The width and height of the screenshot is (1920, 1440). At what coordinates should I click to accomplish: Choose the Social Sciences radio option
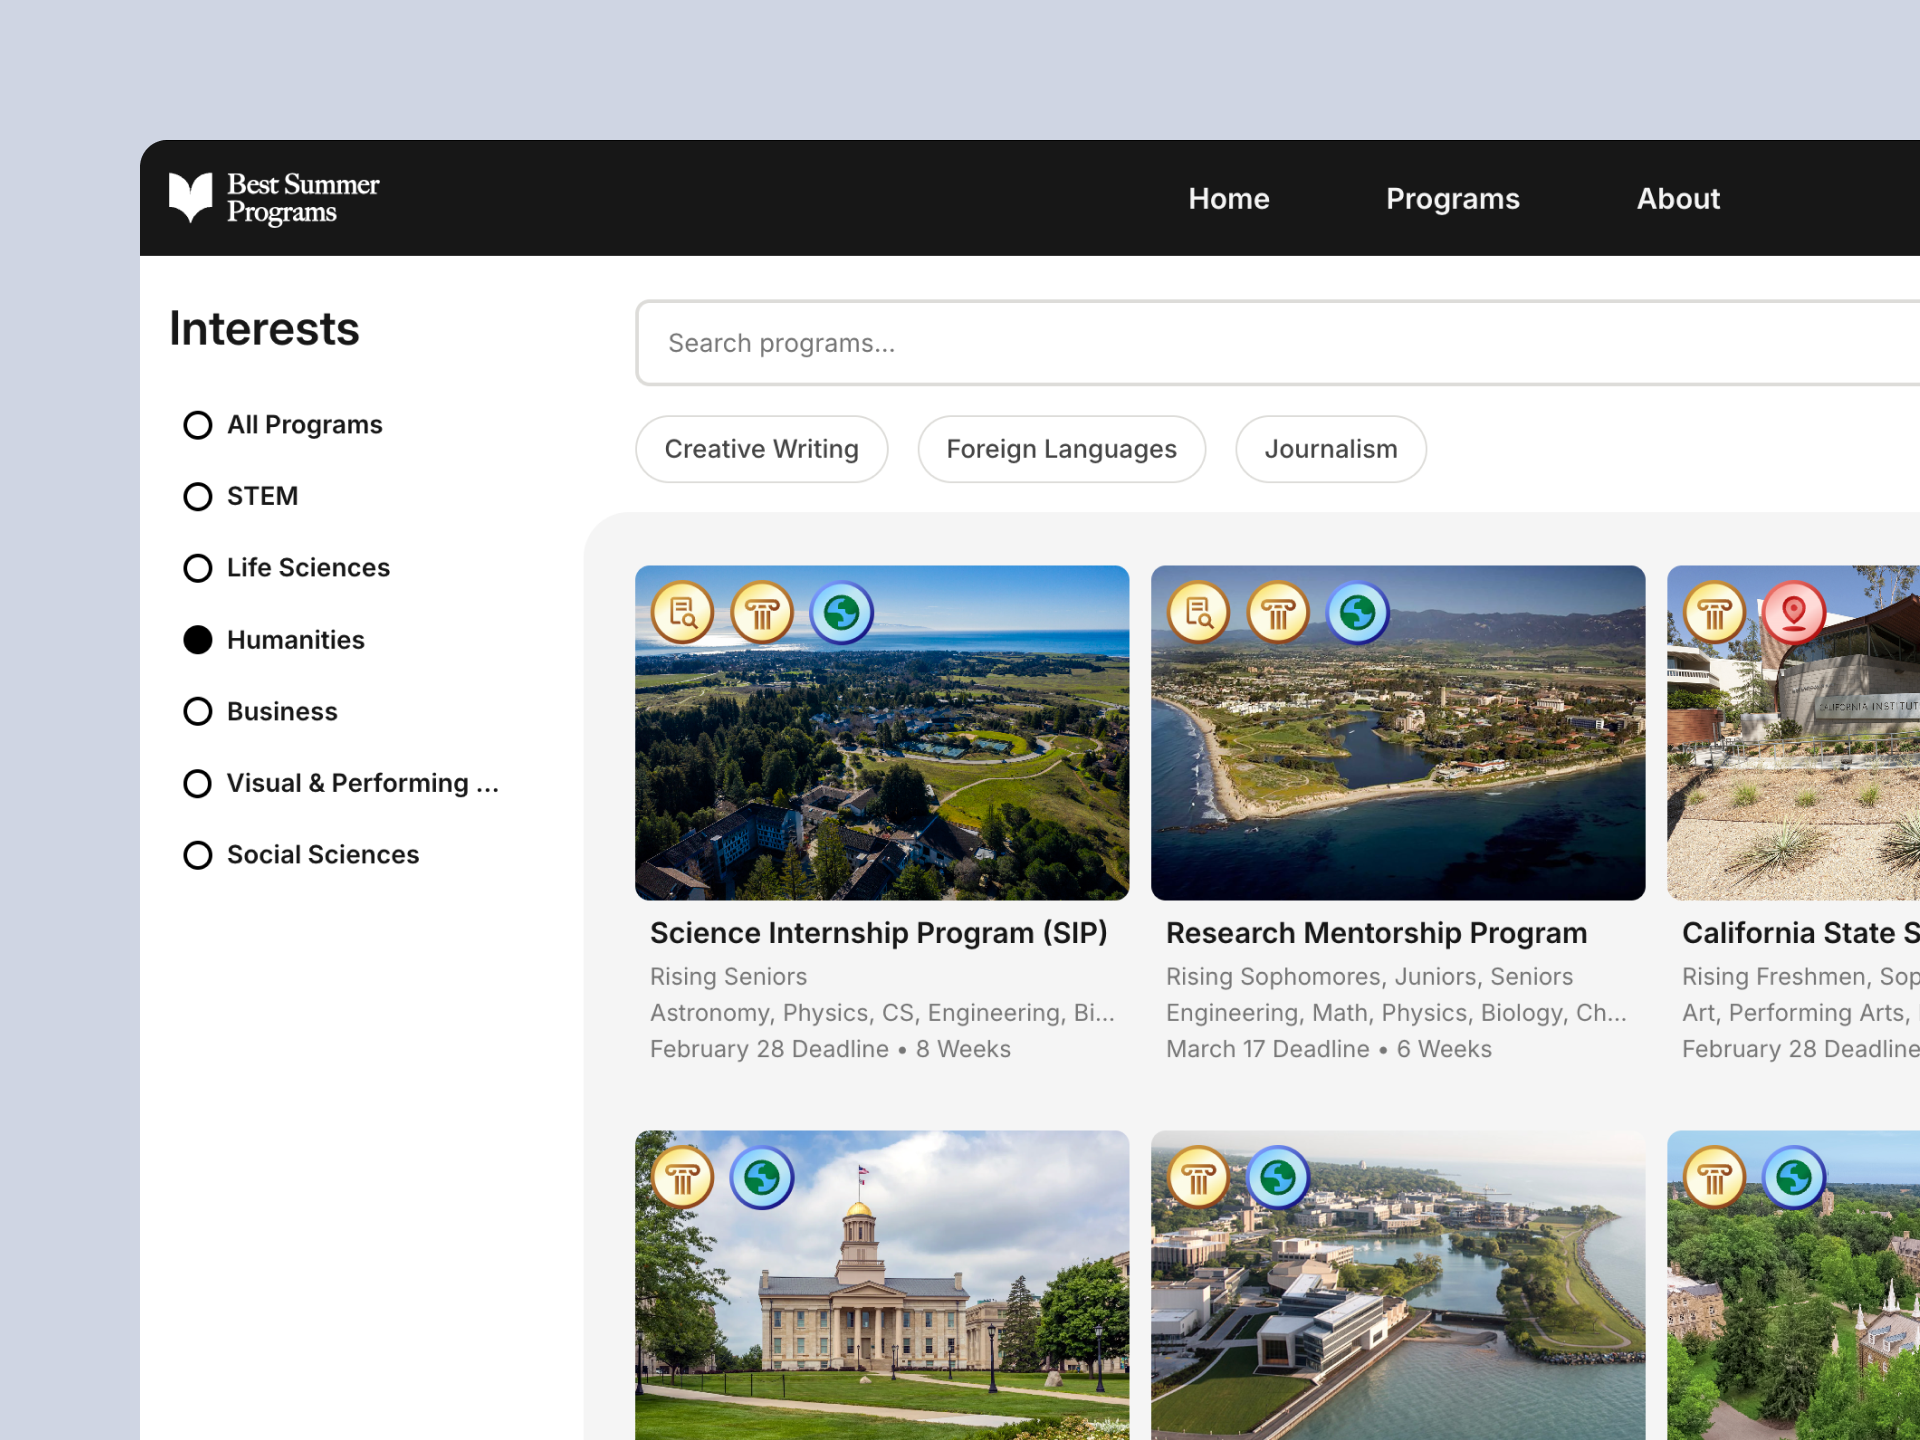[x=198, y=855]
